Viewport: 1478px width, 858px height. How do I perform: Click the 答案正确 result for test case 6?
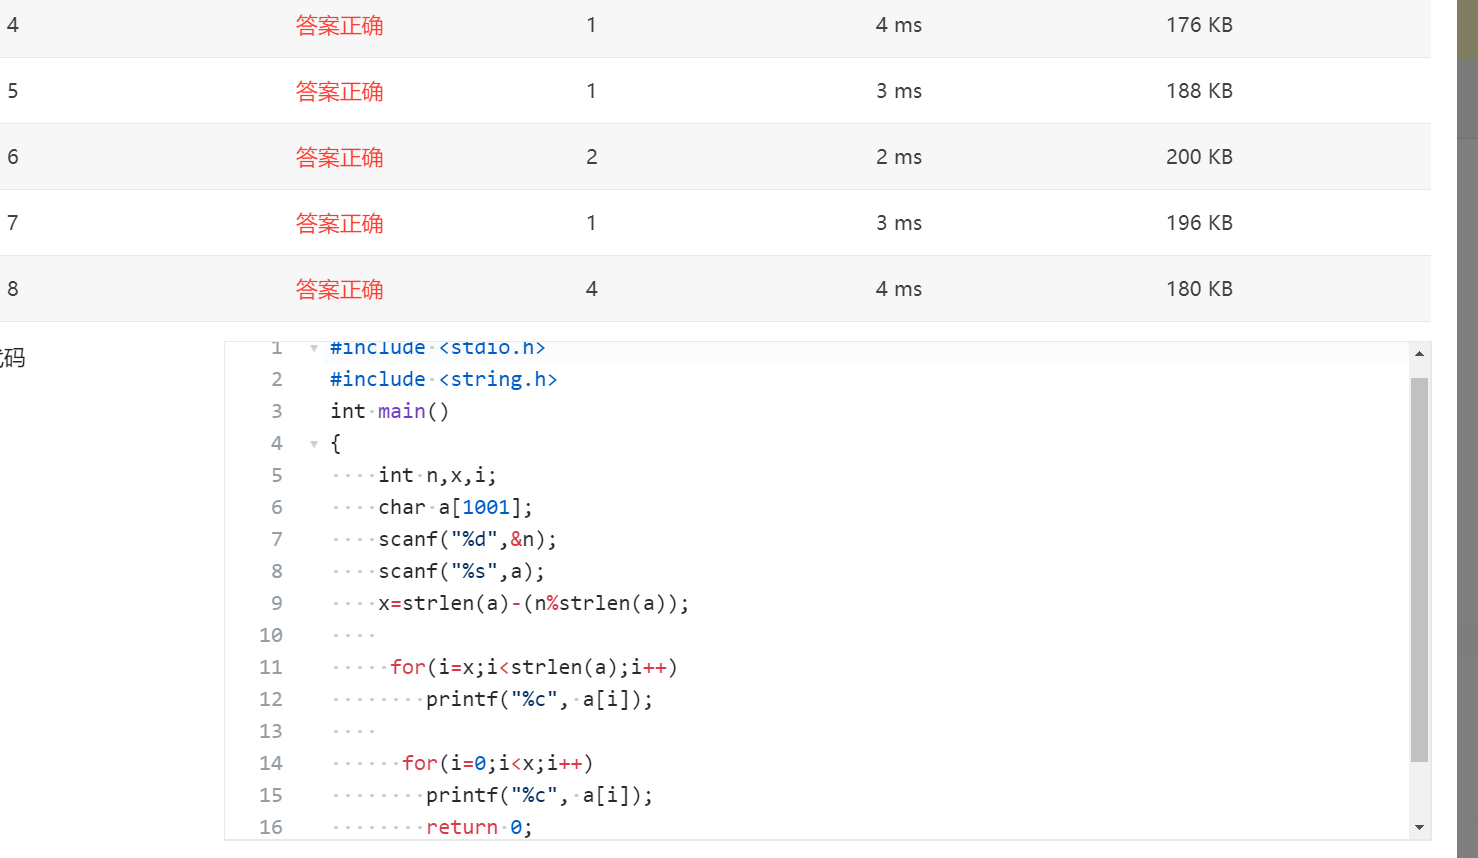(339, 158)
